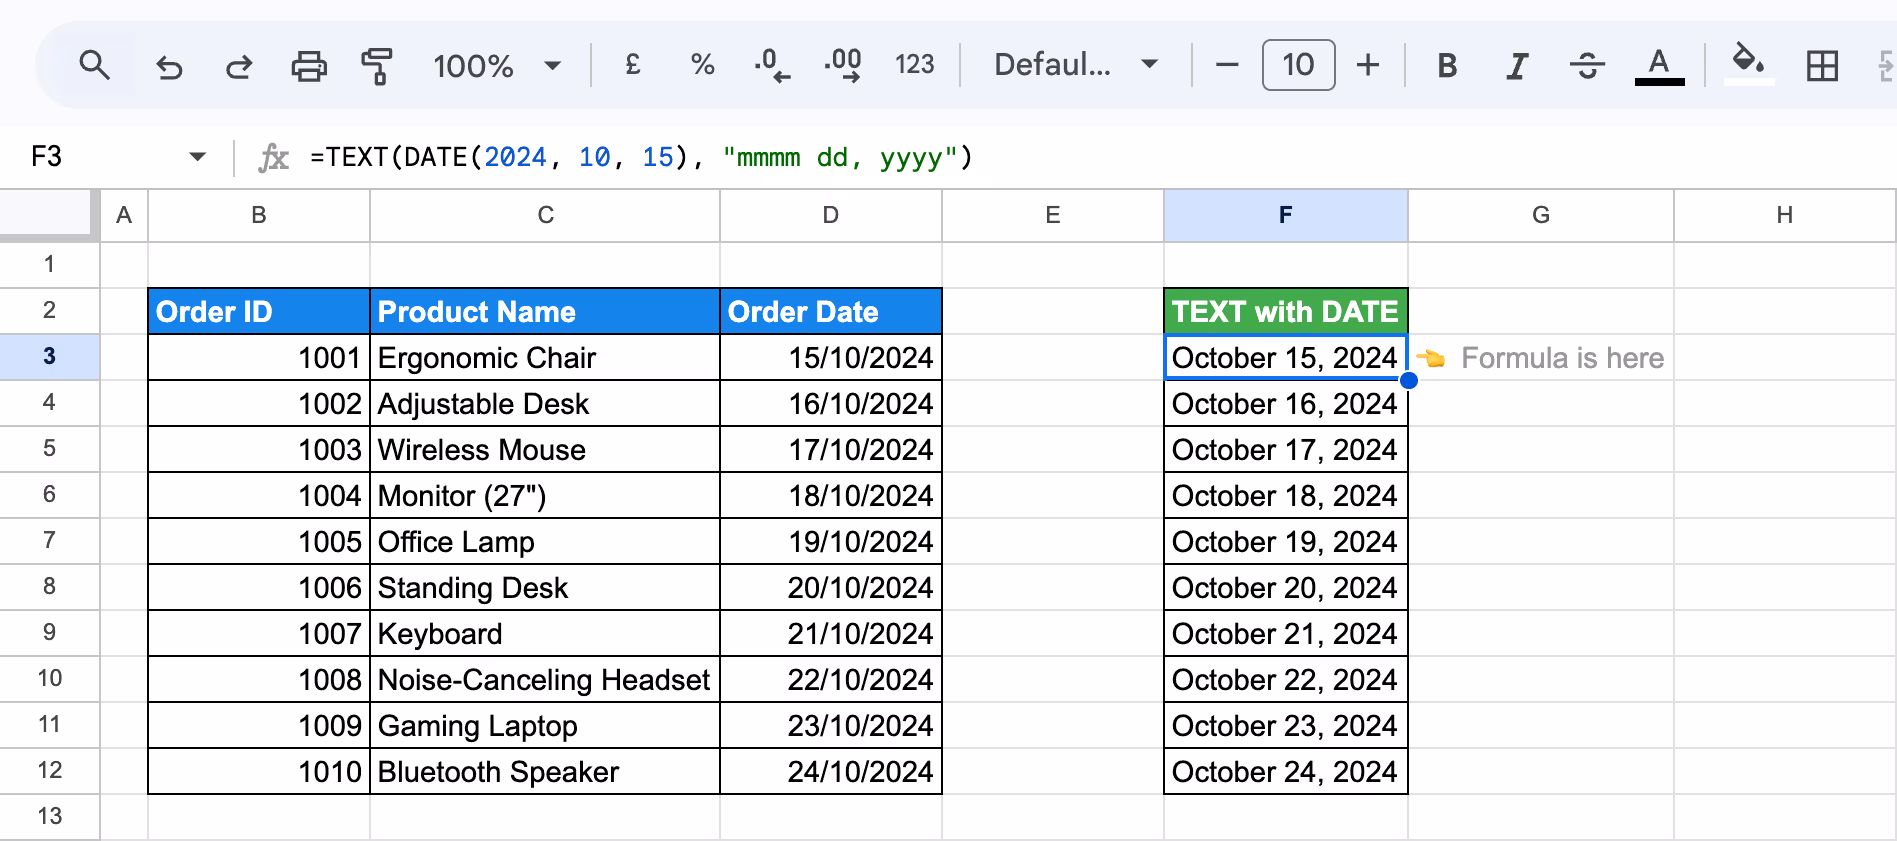Select column D header
1897x841 pixels.
pos(831,215)
